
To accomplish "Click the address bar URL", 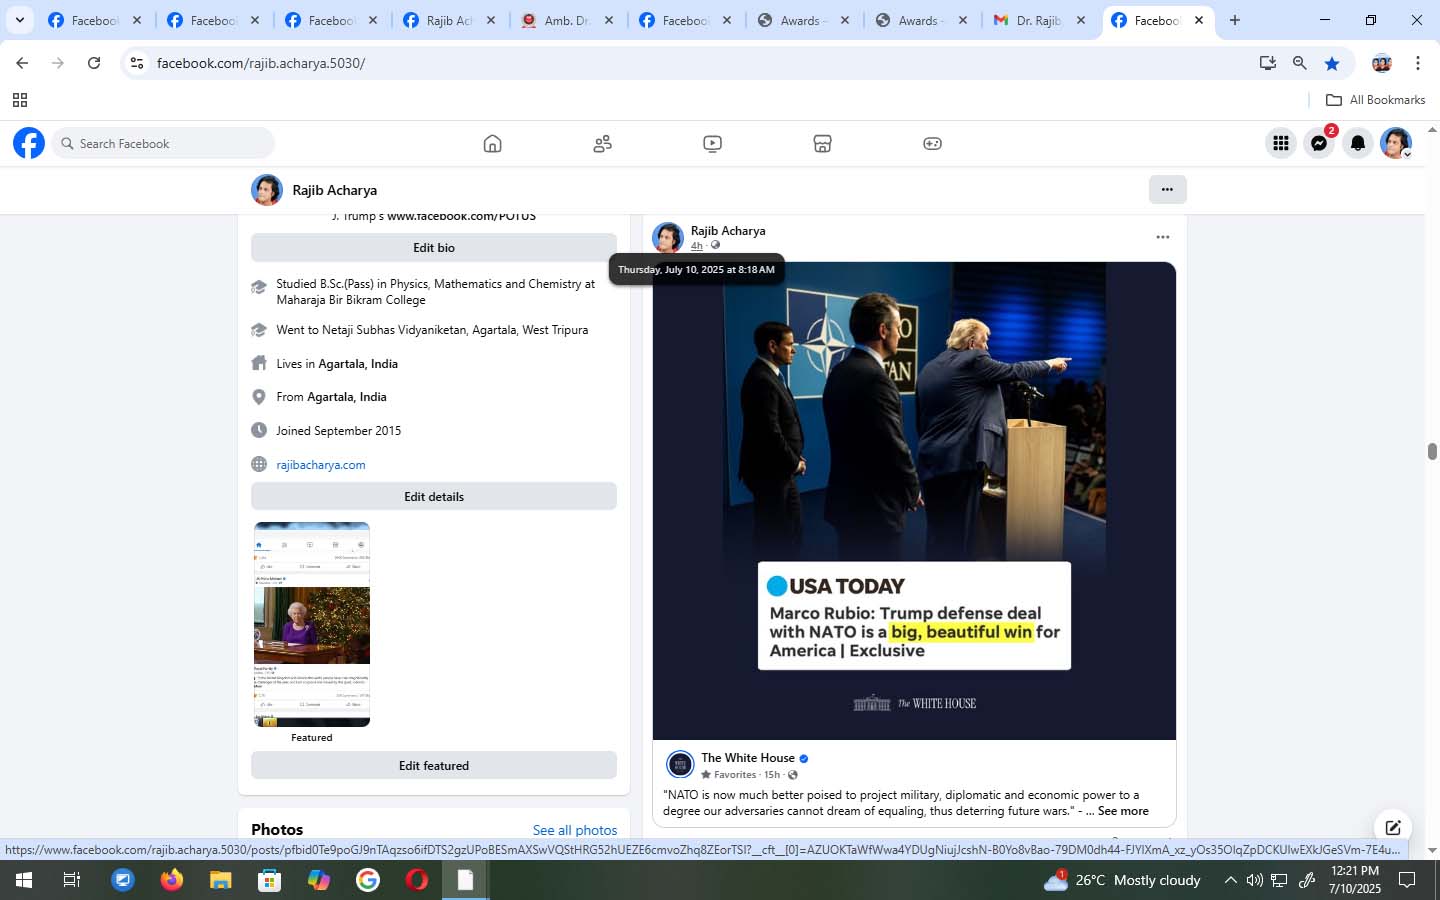I will 261,63.
